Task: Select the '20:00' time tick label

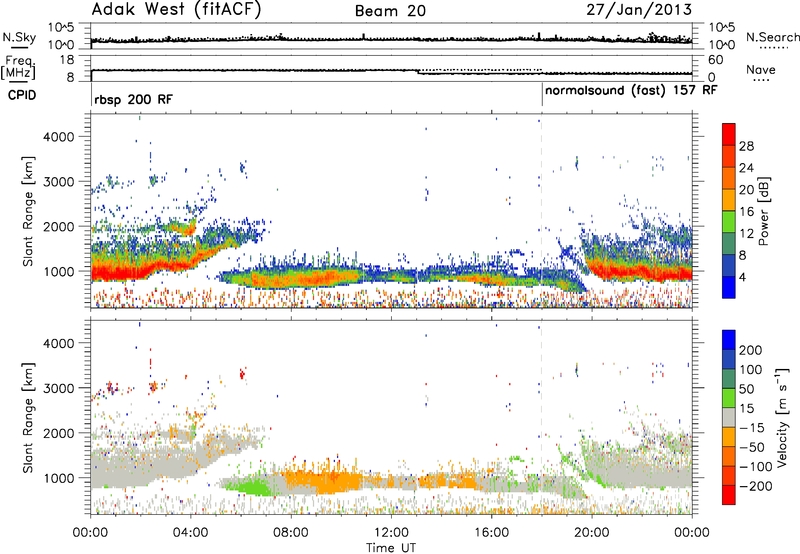Action: pos(591,533)
